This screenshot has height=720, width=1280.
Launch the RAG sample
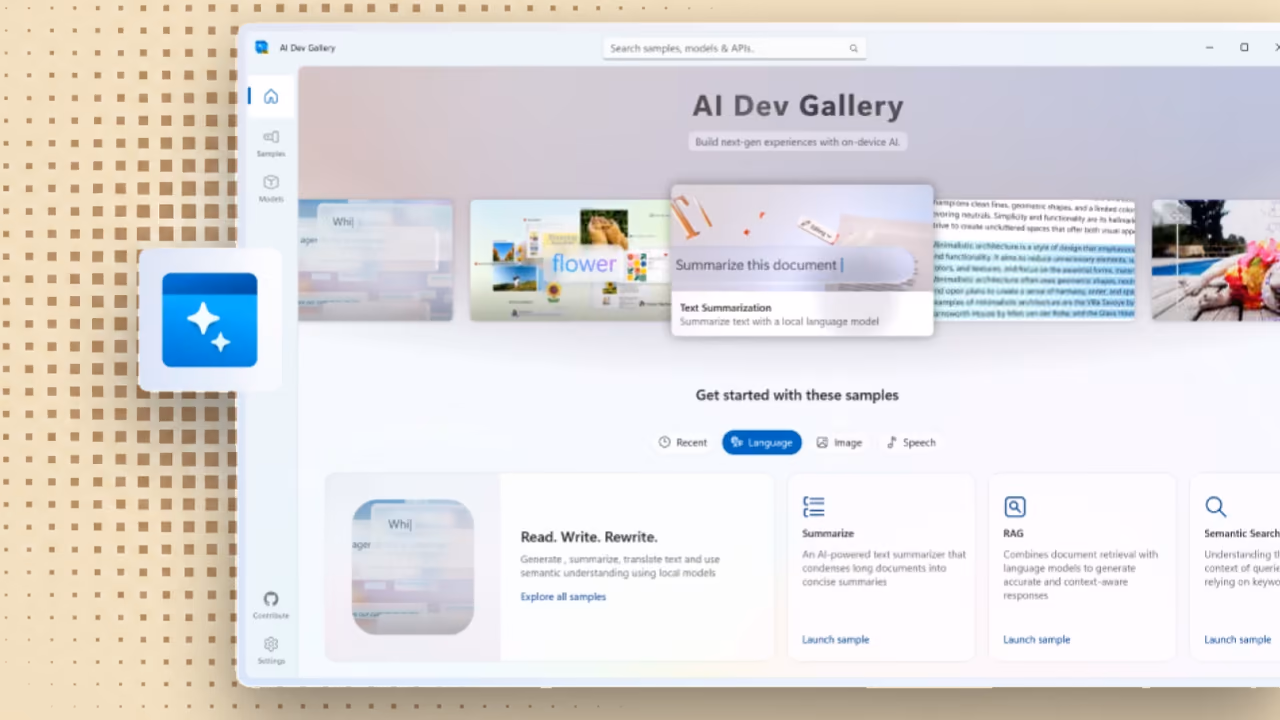[x=1036, y=640]
